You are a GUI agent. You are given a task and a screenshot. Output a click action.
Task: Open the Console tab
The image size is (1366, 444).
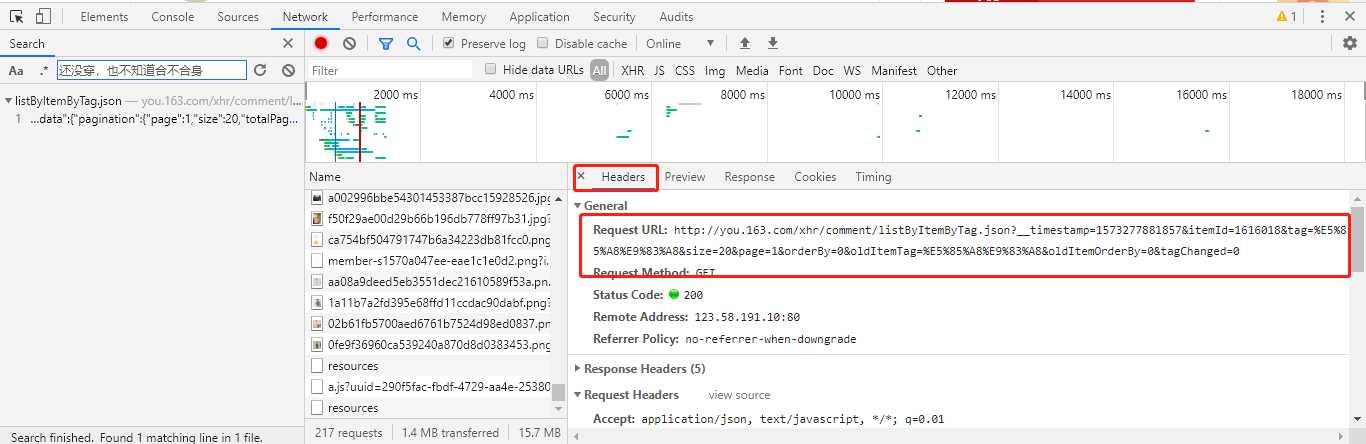click(173, 16)
